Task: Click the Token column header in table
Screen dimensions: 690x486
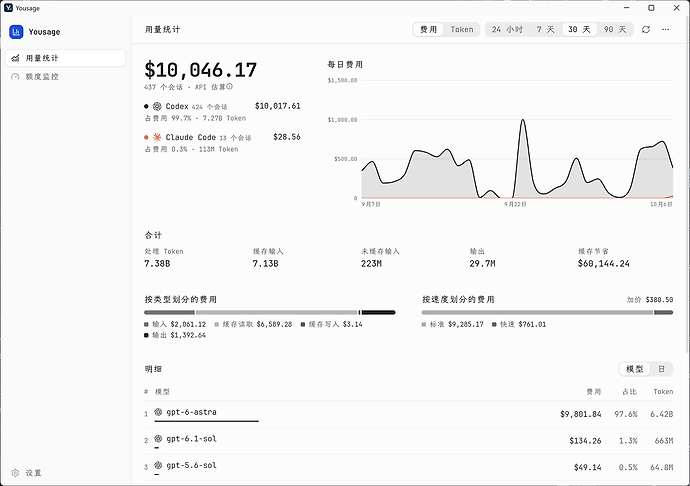Action: 663,392
